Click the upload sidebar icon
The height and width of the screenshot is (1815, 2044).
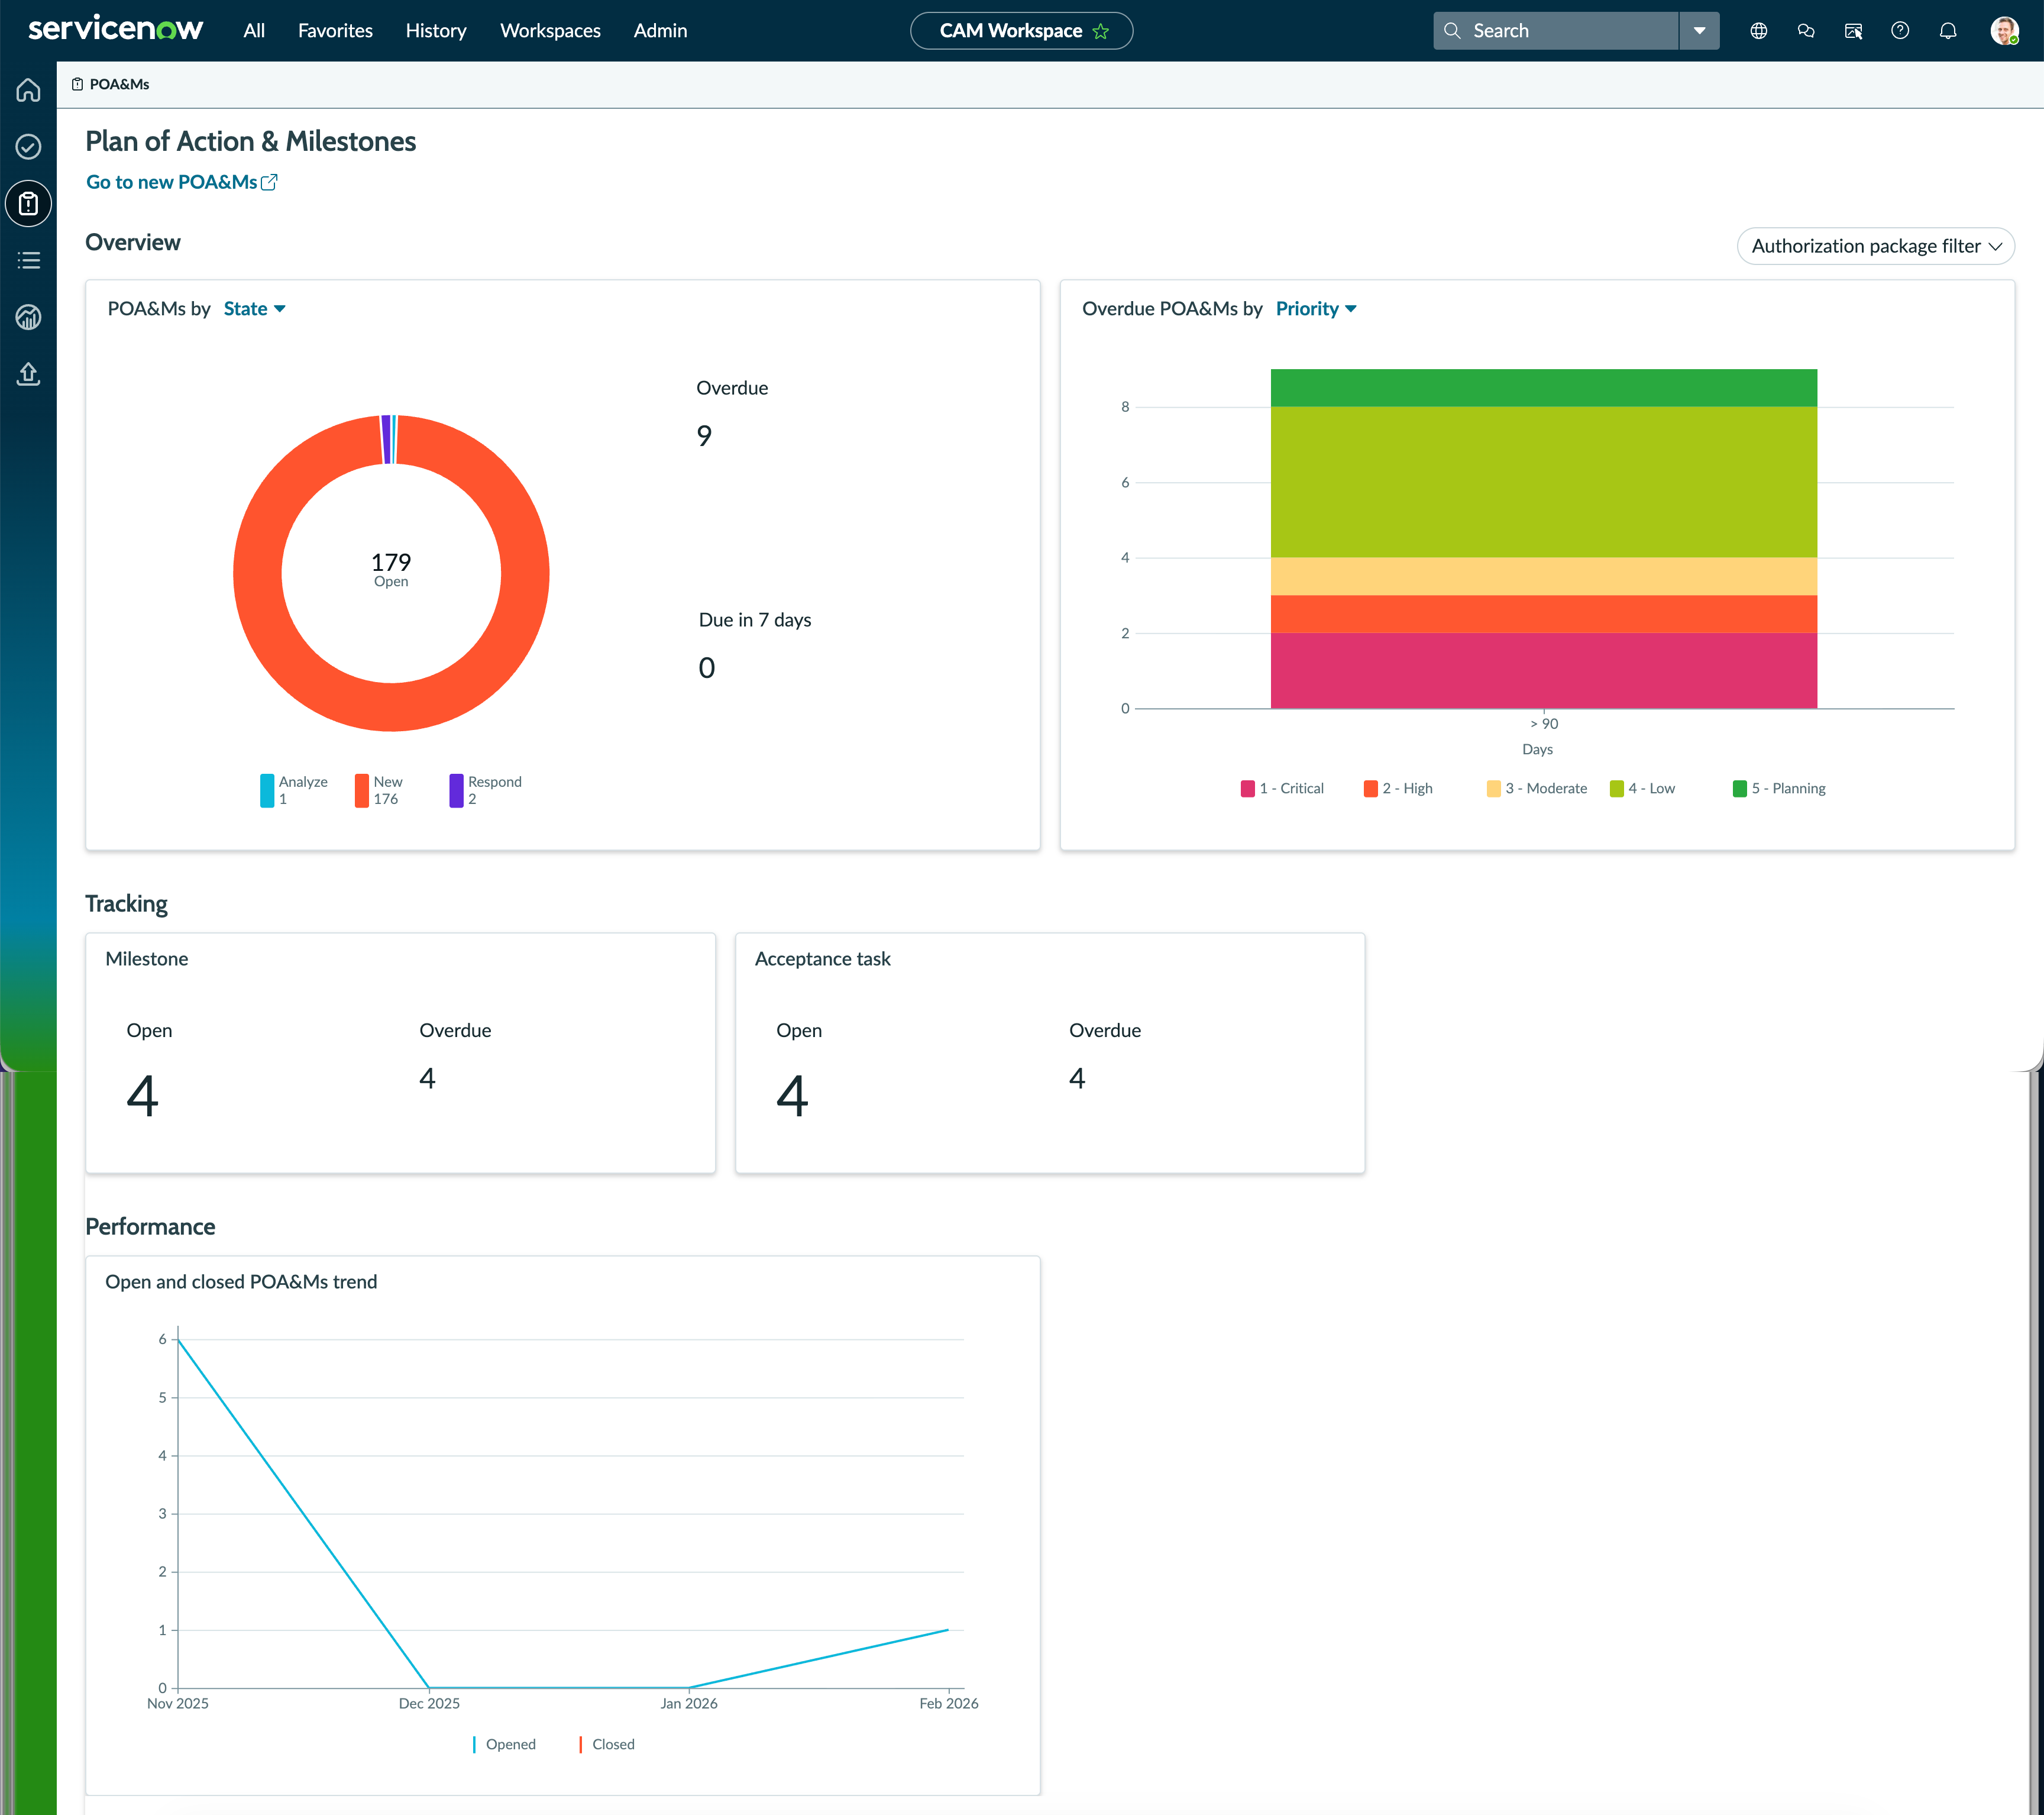[28, 374]
